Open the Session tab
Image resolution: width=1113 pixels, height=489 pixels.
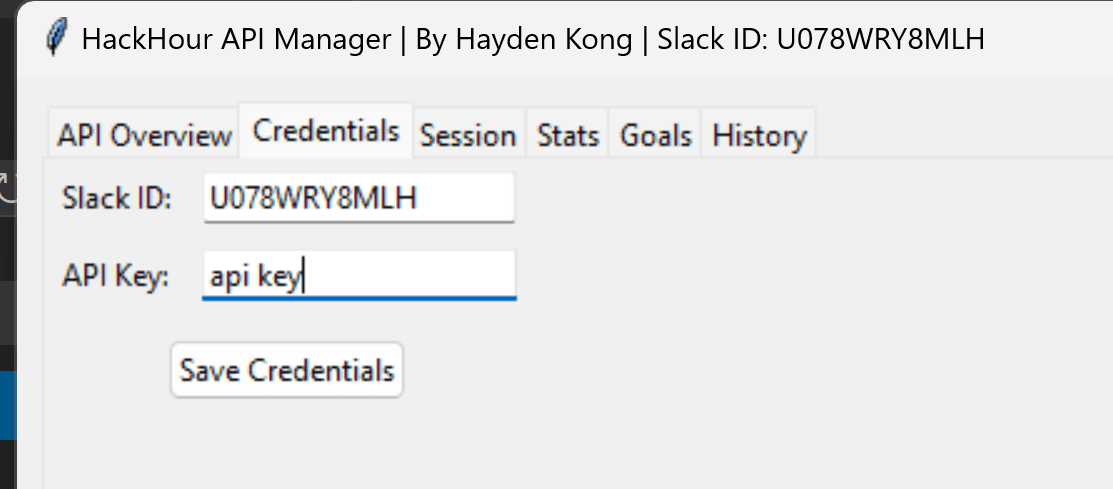pyautogui.click(x=468, y=136)
